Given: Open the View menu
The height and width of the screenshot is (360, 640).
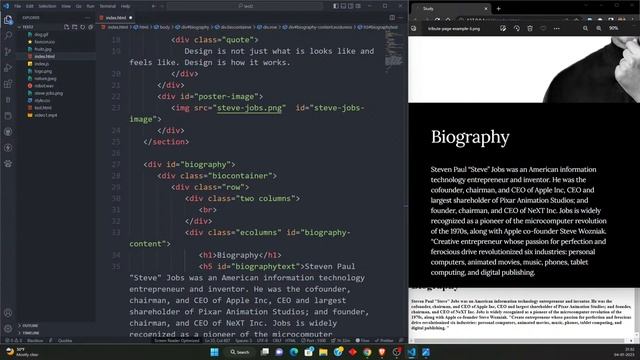Looking at the screenshot, I should pyautogui.click(x=66, y=6).
